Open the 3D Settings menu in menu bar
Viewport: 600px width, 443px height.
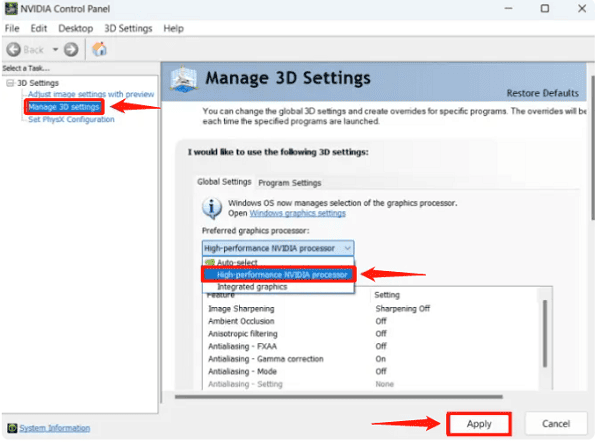(x=130, y=28)
